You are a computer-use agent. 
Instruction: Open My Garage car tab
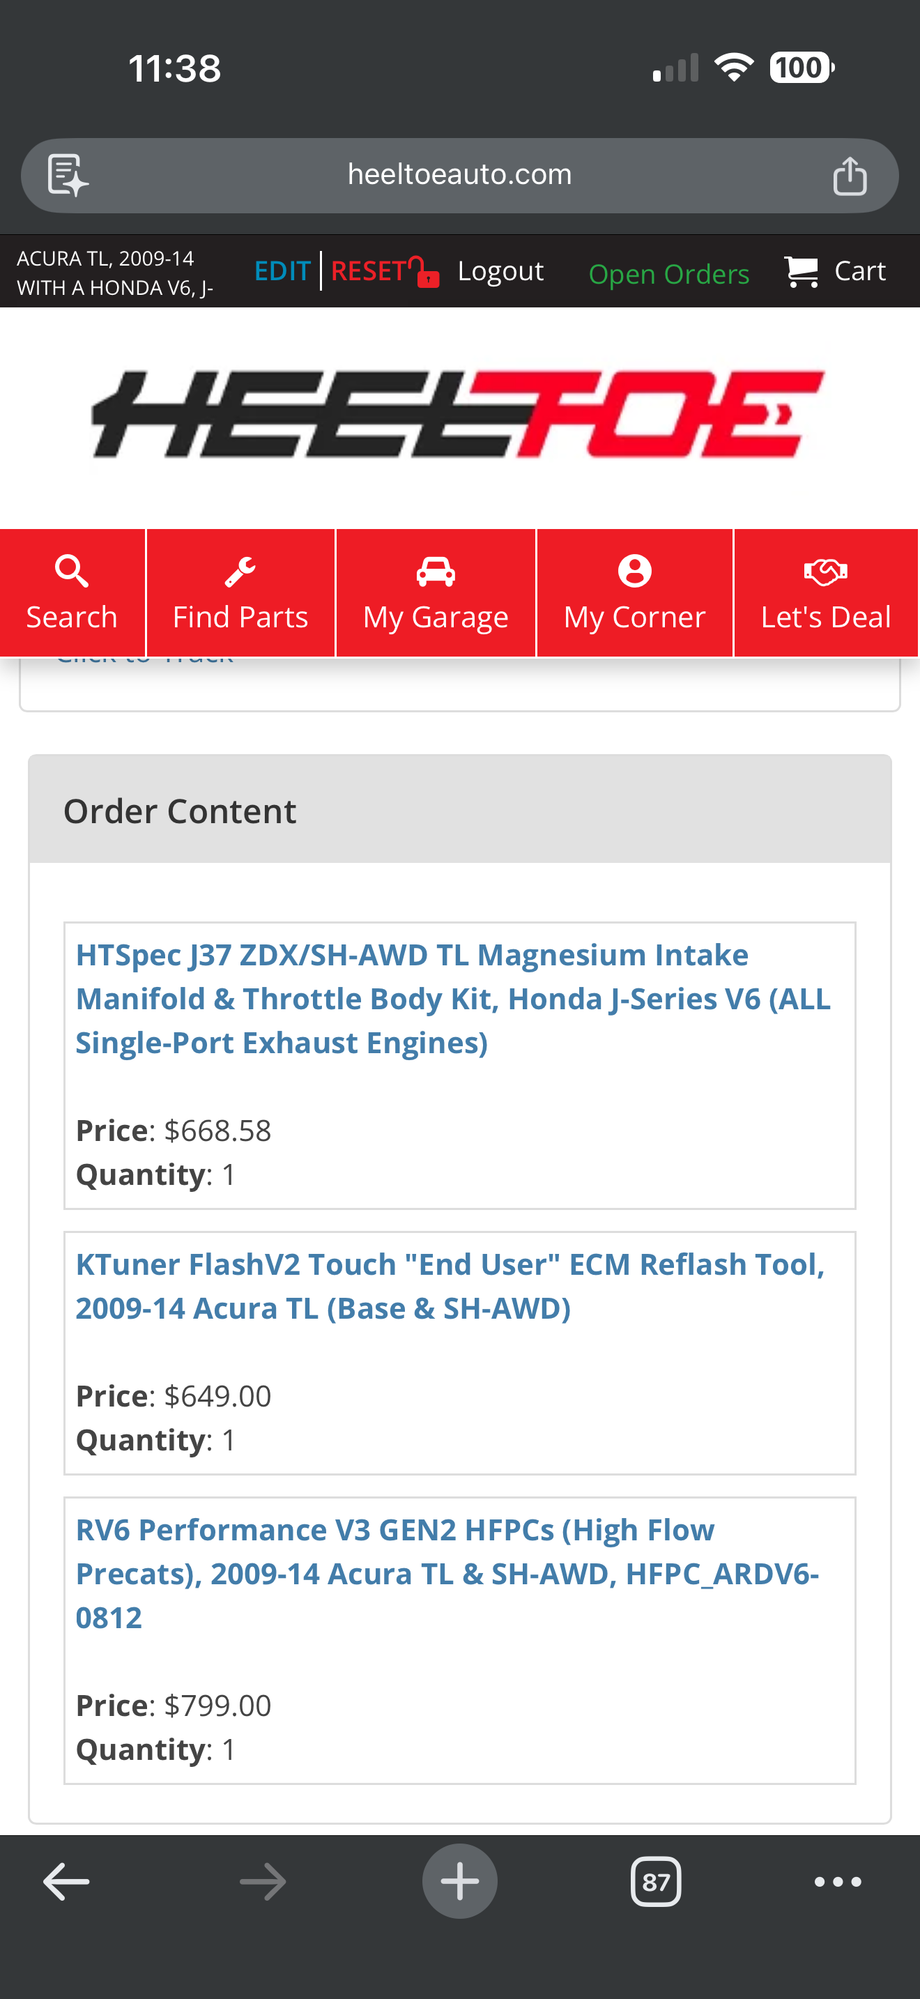tap(436, 593)
